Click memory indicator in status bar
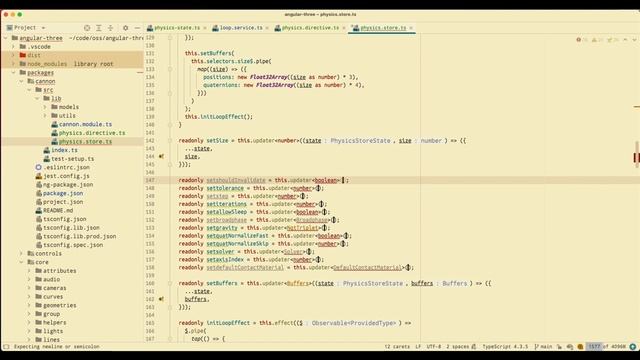Image resolution: width=640 pixels, height=360 pixels. (606, 347)
